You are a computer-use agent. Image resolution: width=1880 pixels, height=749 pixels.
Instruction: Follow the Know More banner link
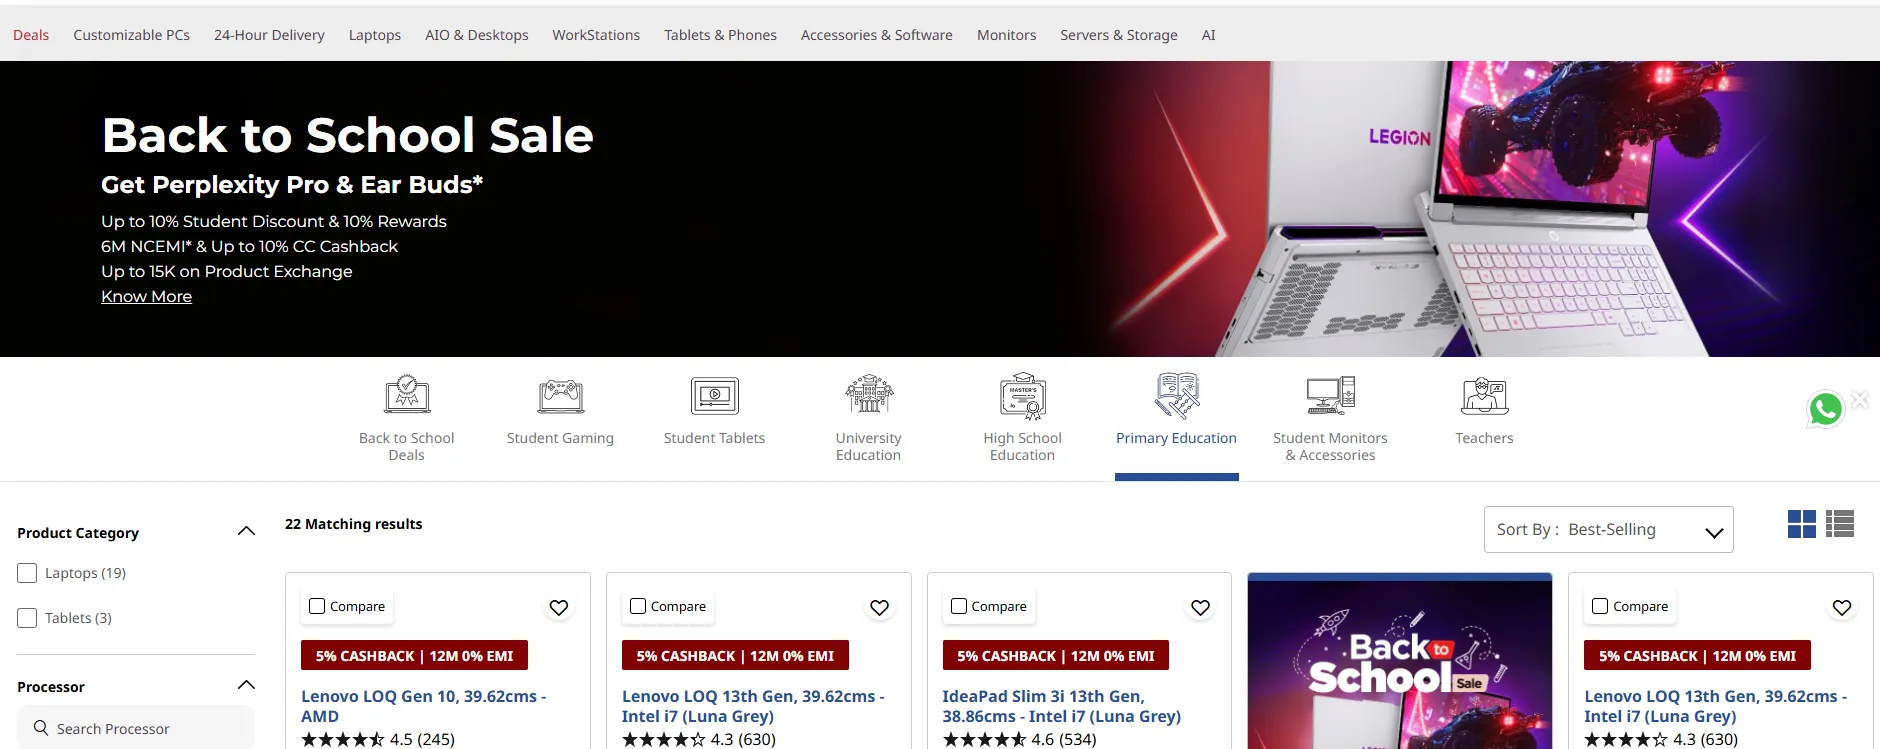click(146, 296)
